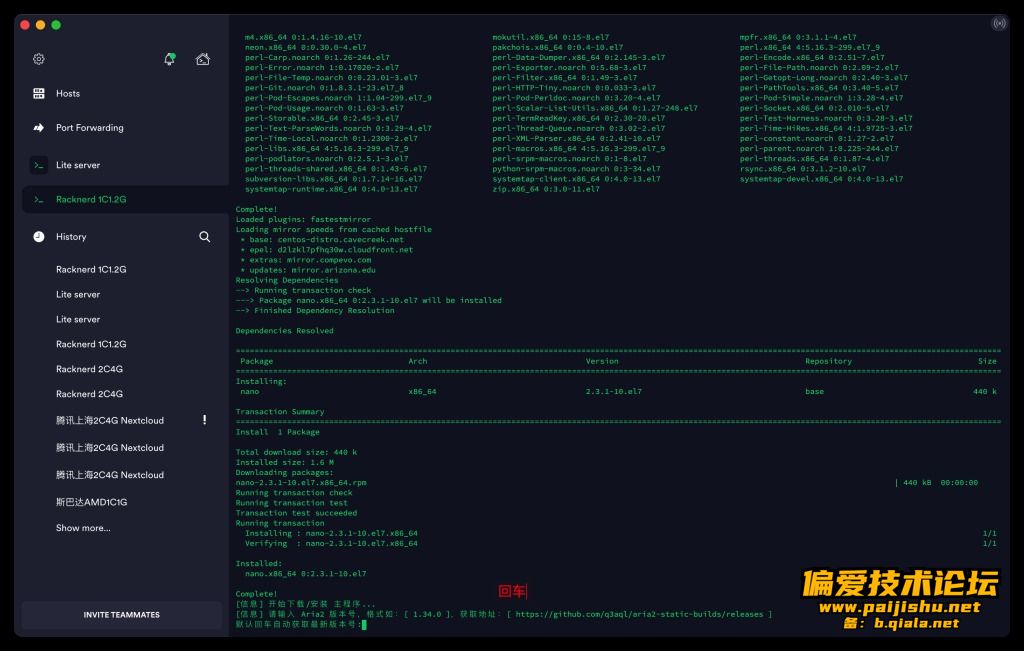Click "nano-2.3.1-10.el7.x86_64.rpm" in the terminal
The image size is (1024, 651).
[x=301, y=483]
